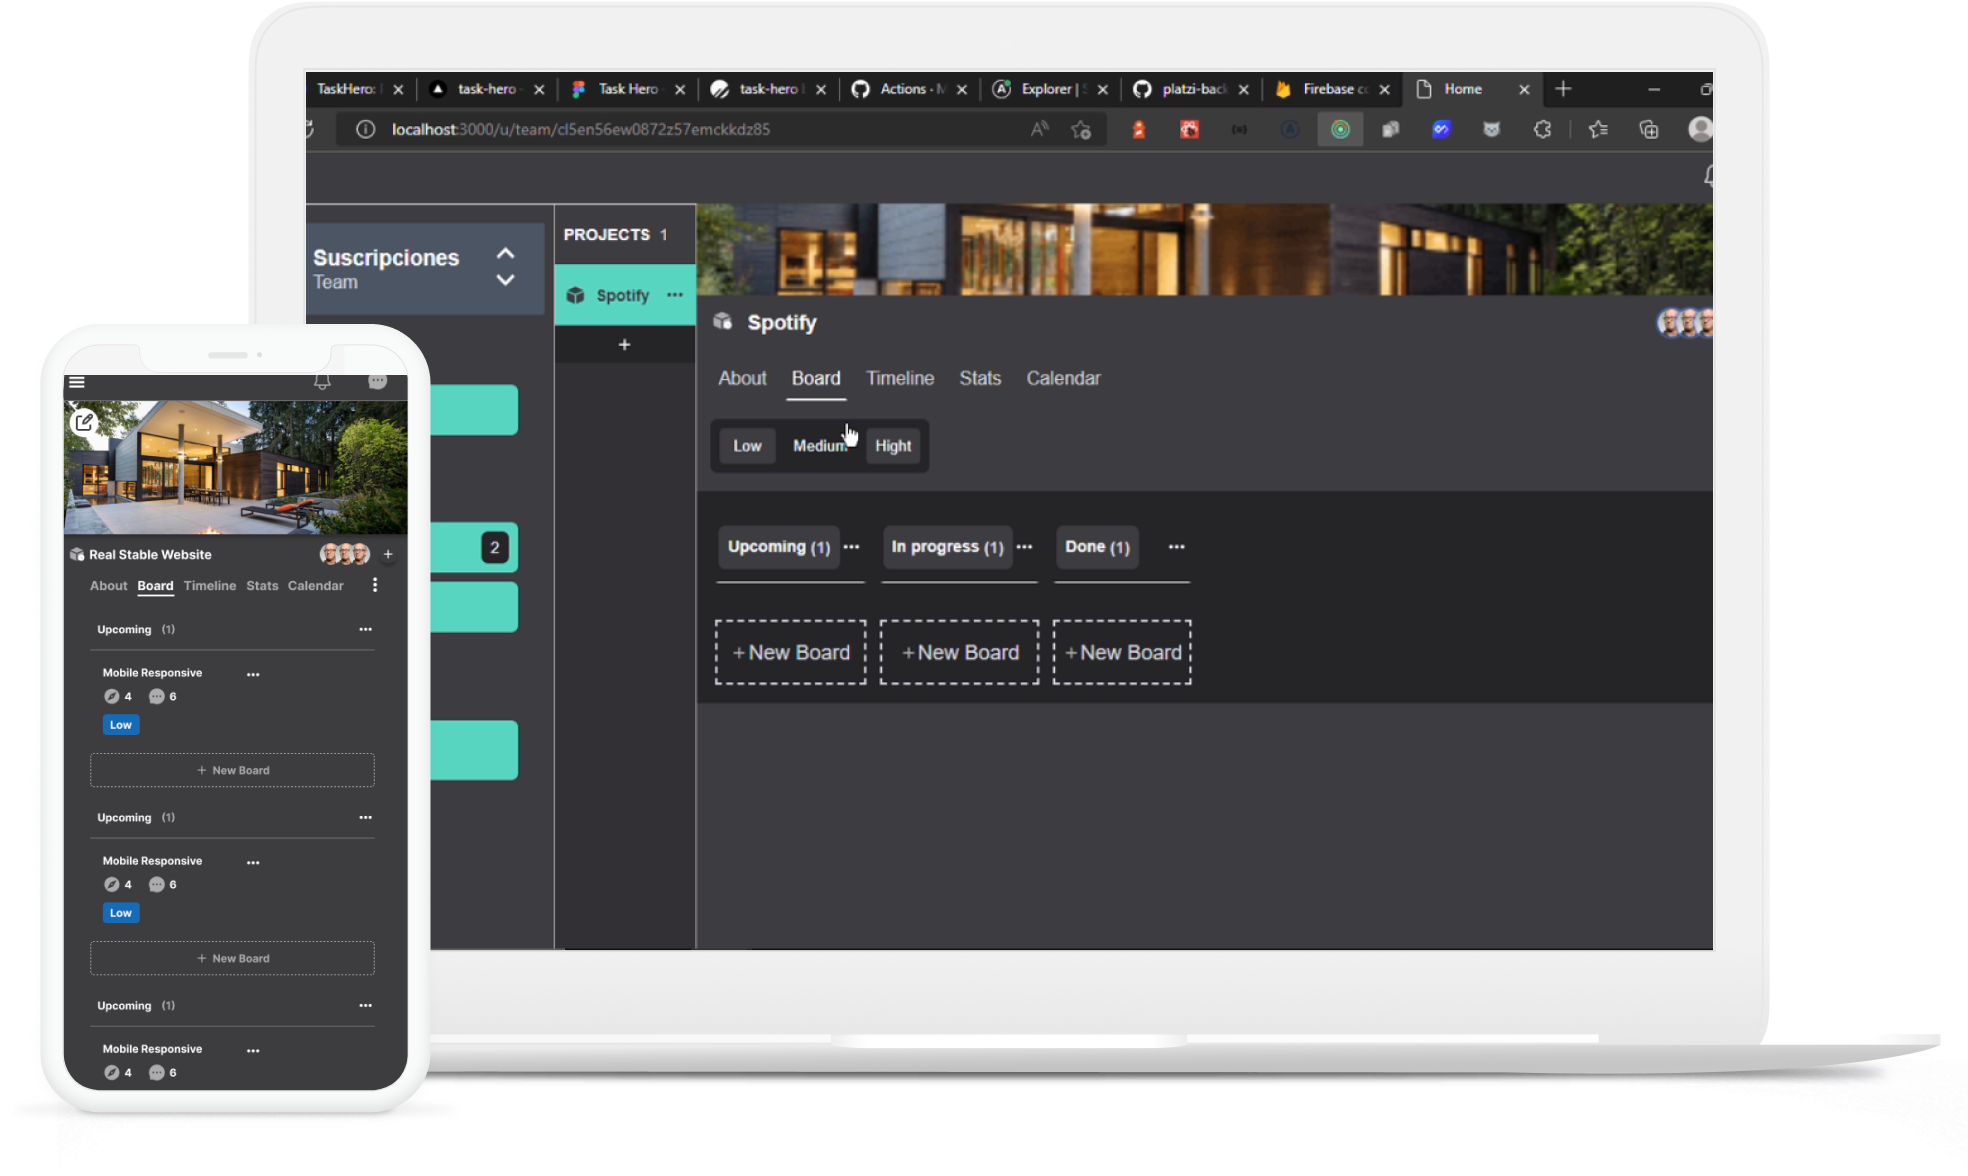Click the PROJECTS 1 header
Viewport: 1968px width, 1176px height.
click(615, 234)
